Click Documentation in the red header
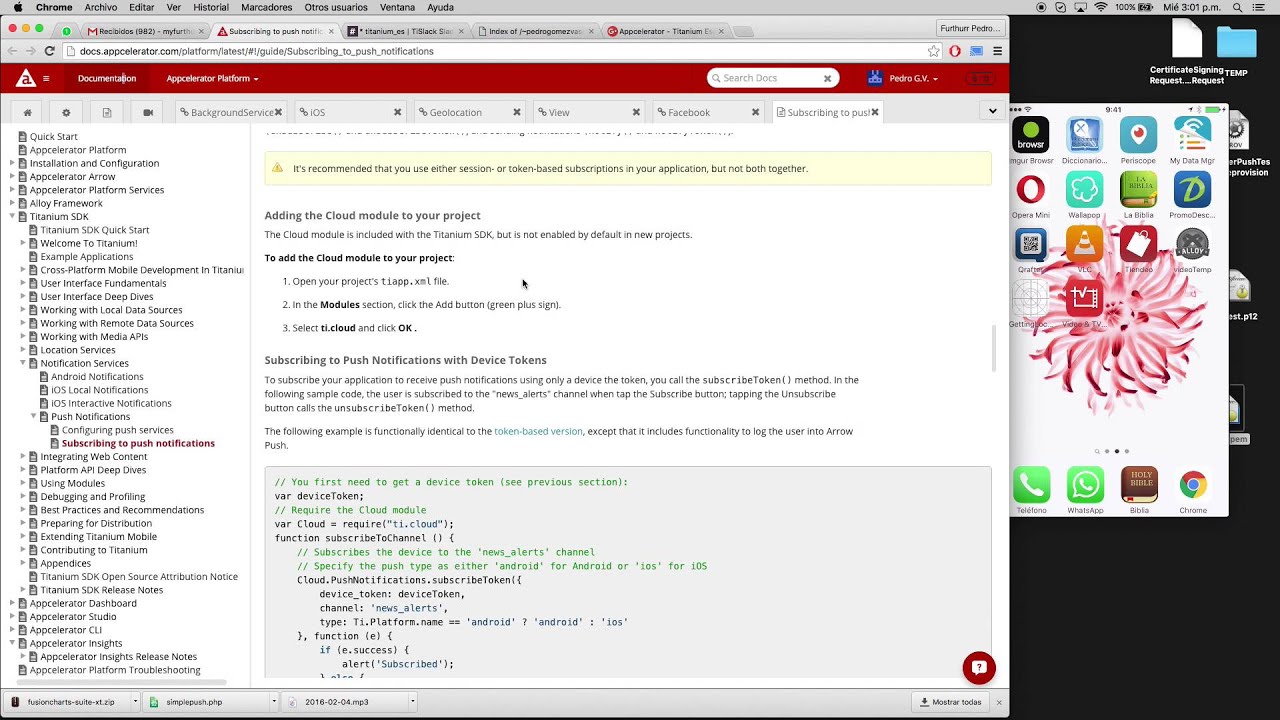The width and height of the screenshot is (1280, 720). pos(107,78)
